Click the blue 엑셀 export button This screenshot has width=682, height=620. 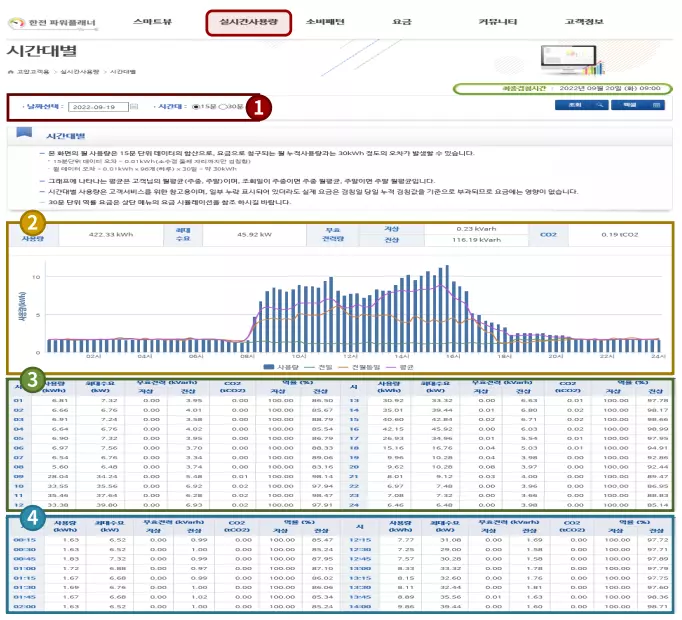638,105
